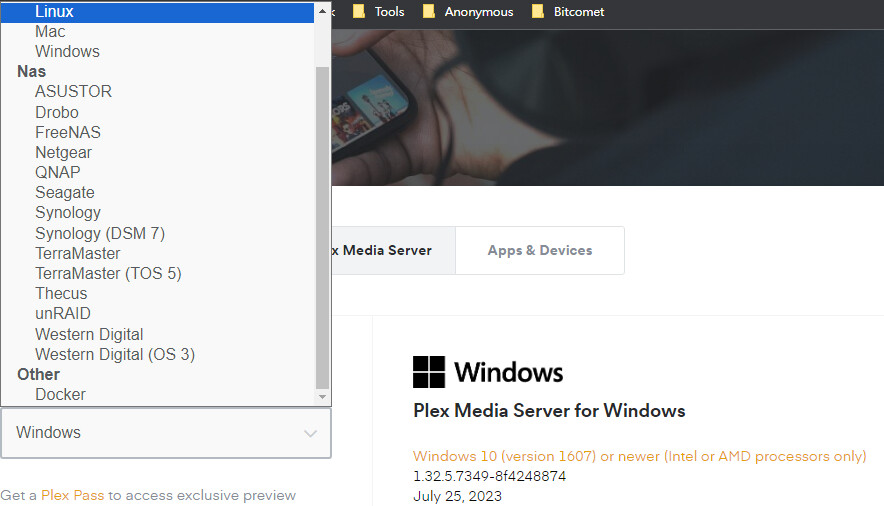884x506 pixels.
Task: Switch to Plex Media Server tab
Action: pos(393,250)
